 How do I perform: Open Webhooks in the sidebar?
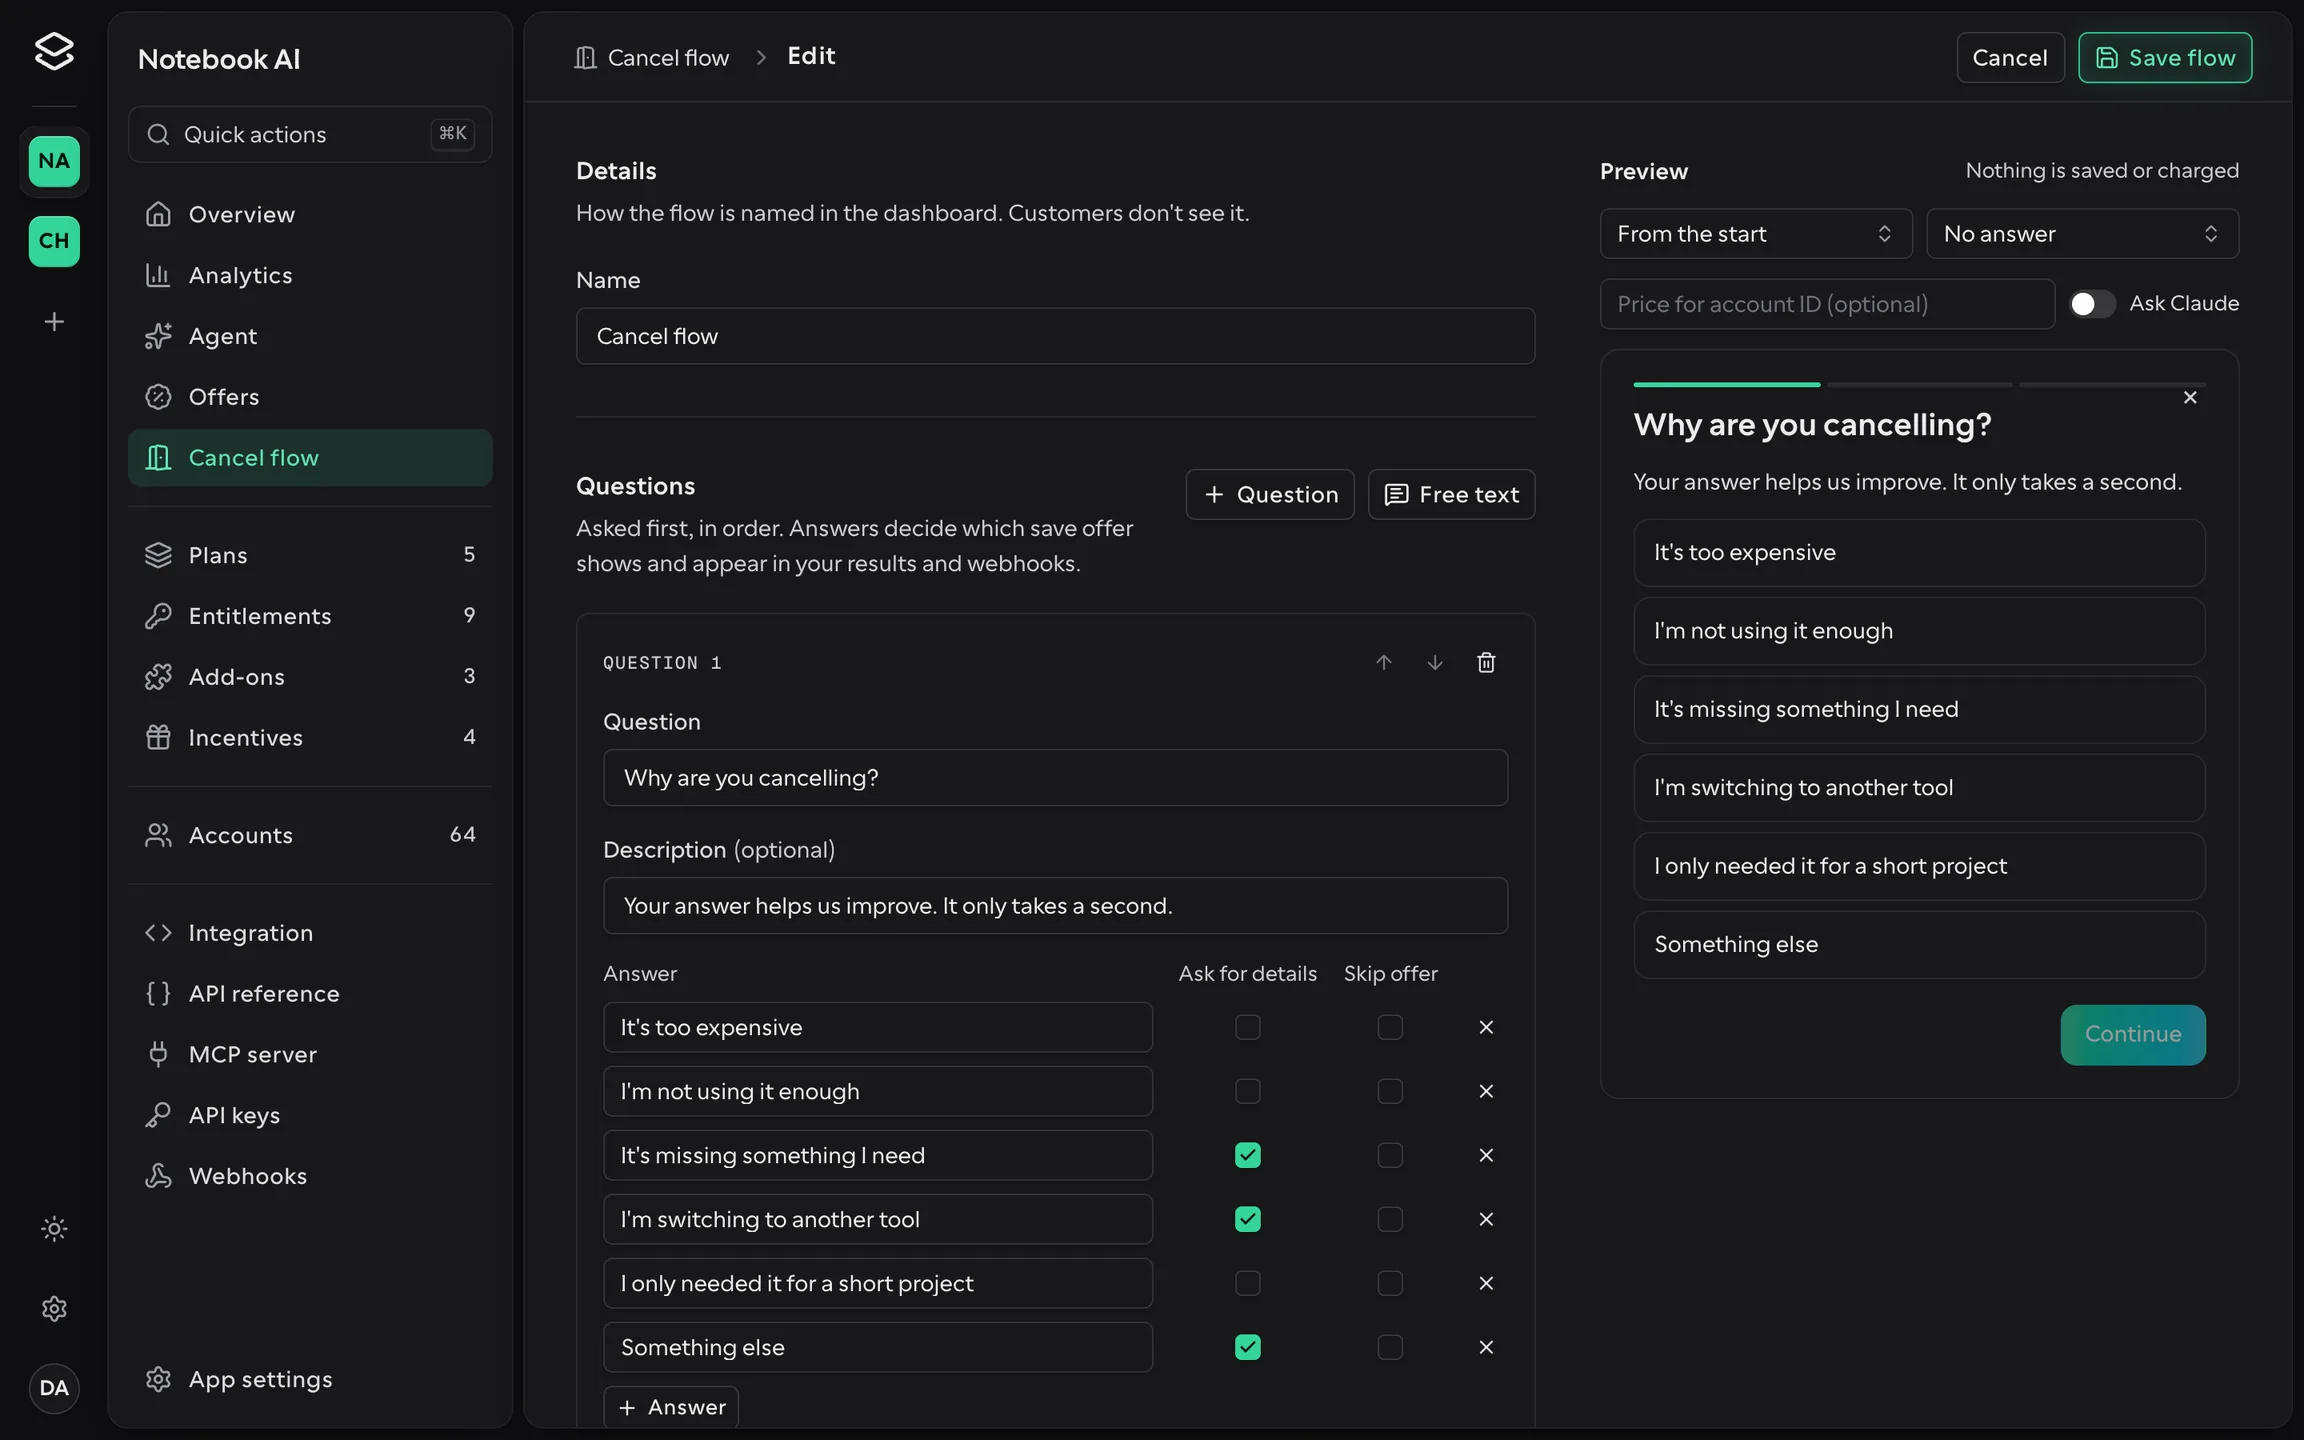(x=310, y=1176)
